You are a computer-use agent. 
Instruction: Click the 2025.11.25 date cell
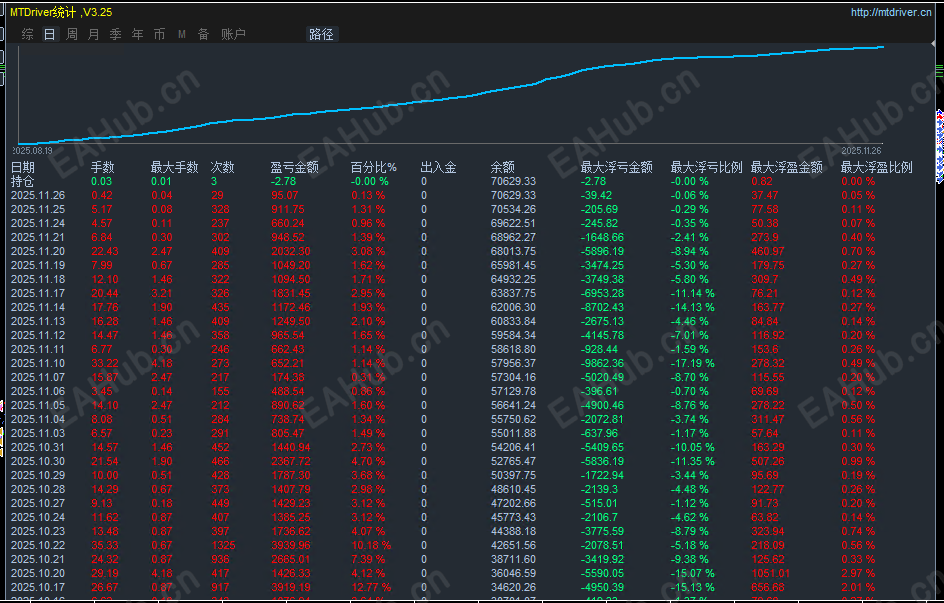(x=38, y=209)
